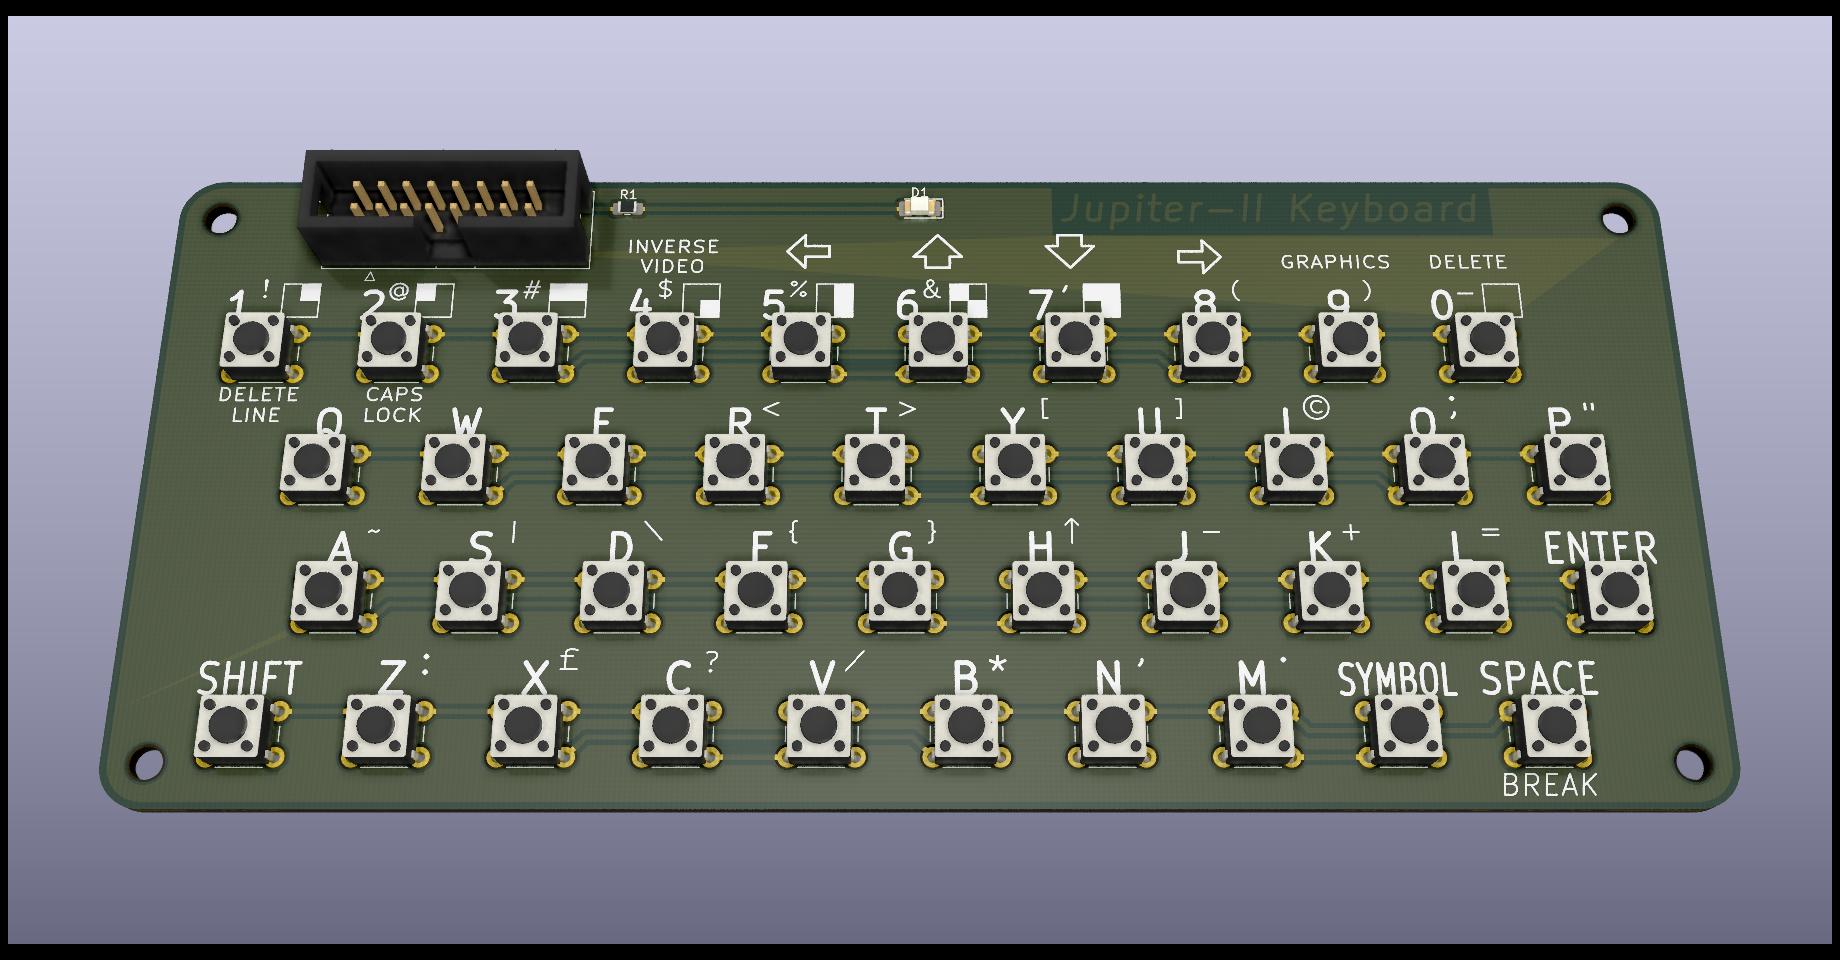Click the right arrow silkscreen symbol above key 8
The width and height of the screenshot is (1840, 960).
click(1199, 257)
